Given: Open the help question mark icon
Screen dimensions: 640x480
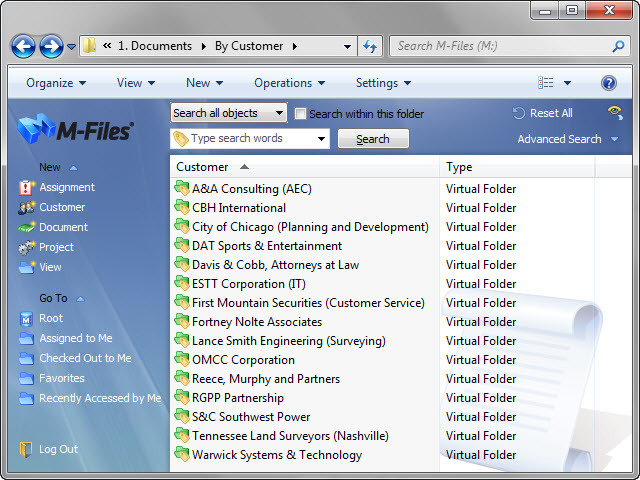Looking at the screenshot, I should (608, 83).
